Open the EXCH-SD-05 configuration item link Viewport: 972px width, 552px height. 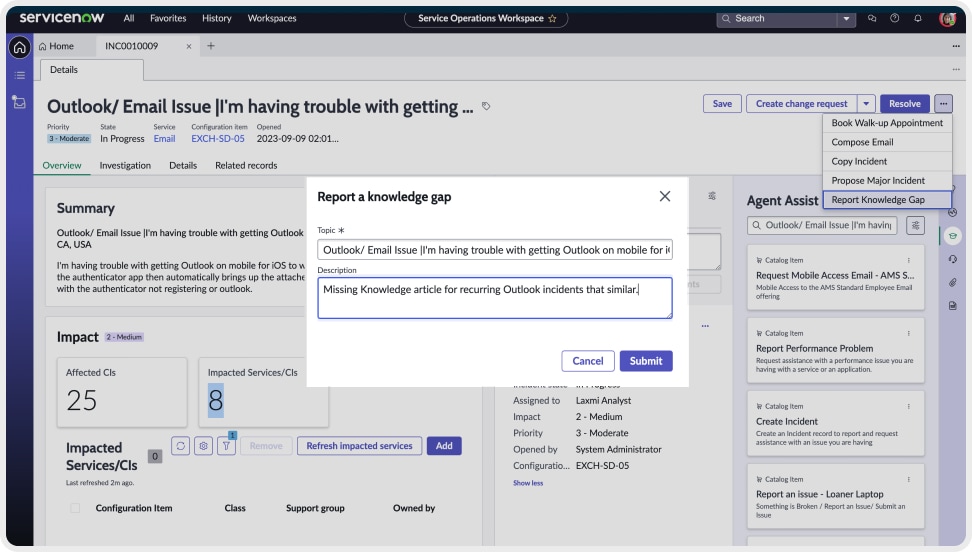pos(218,139)
